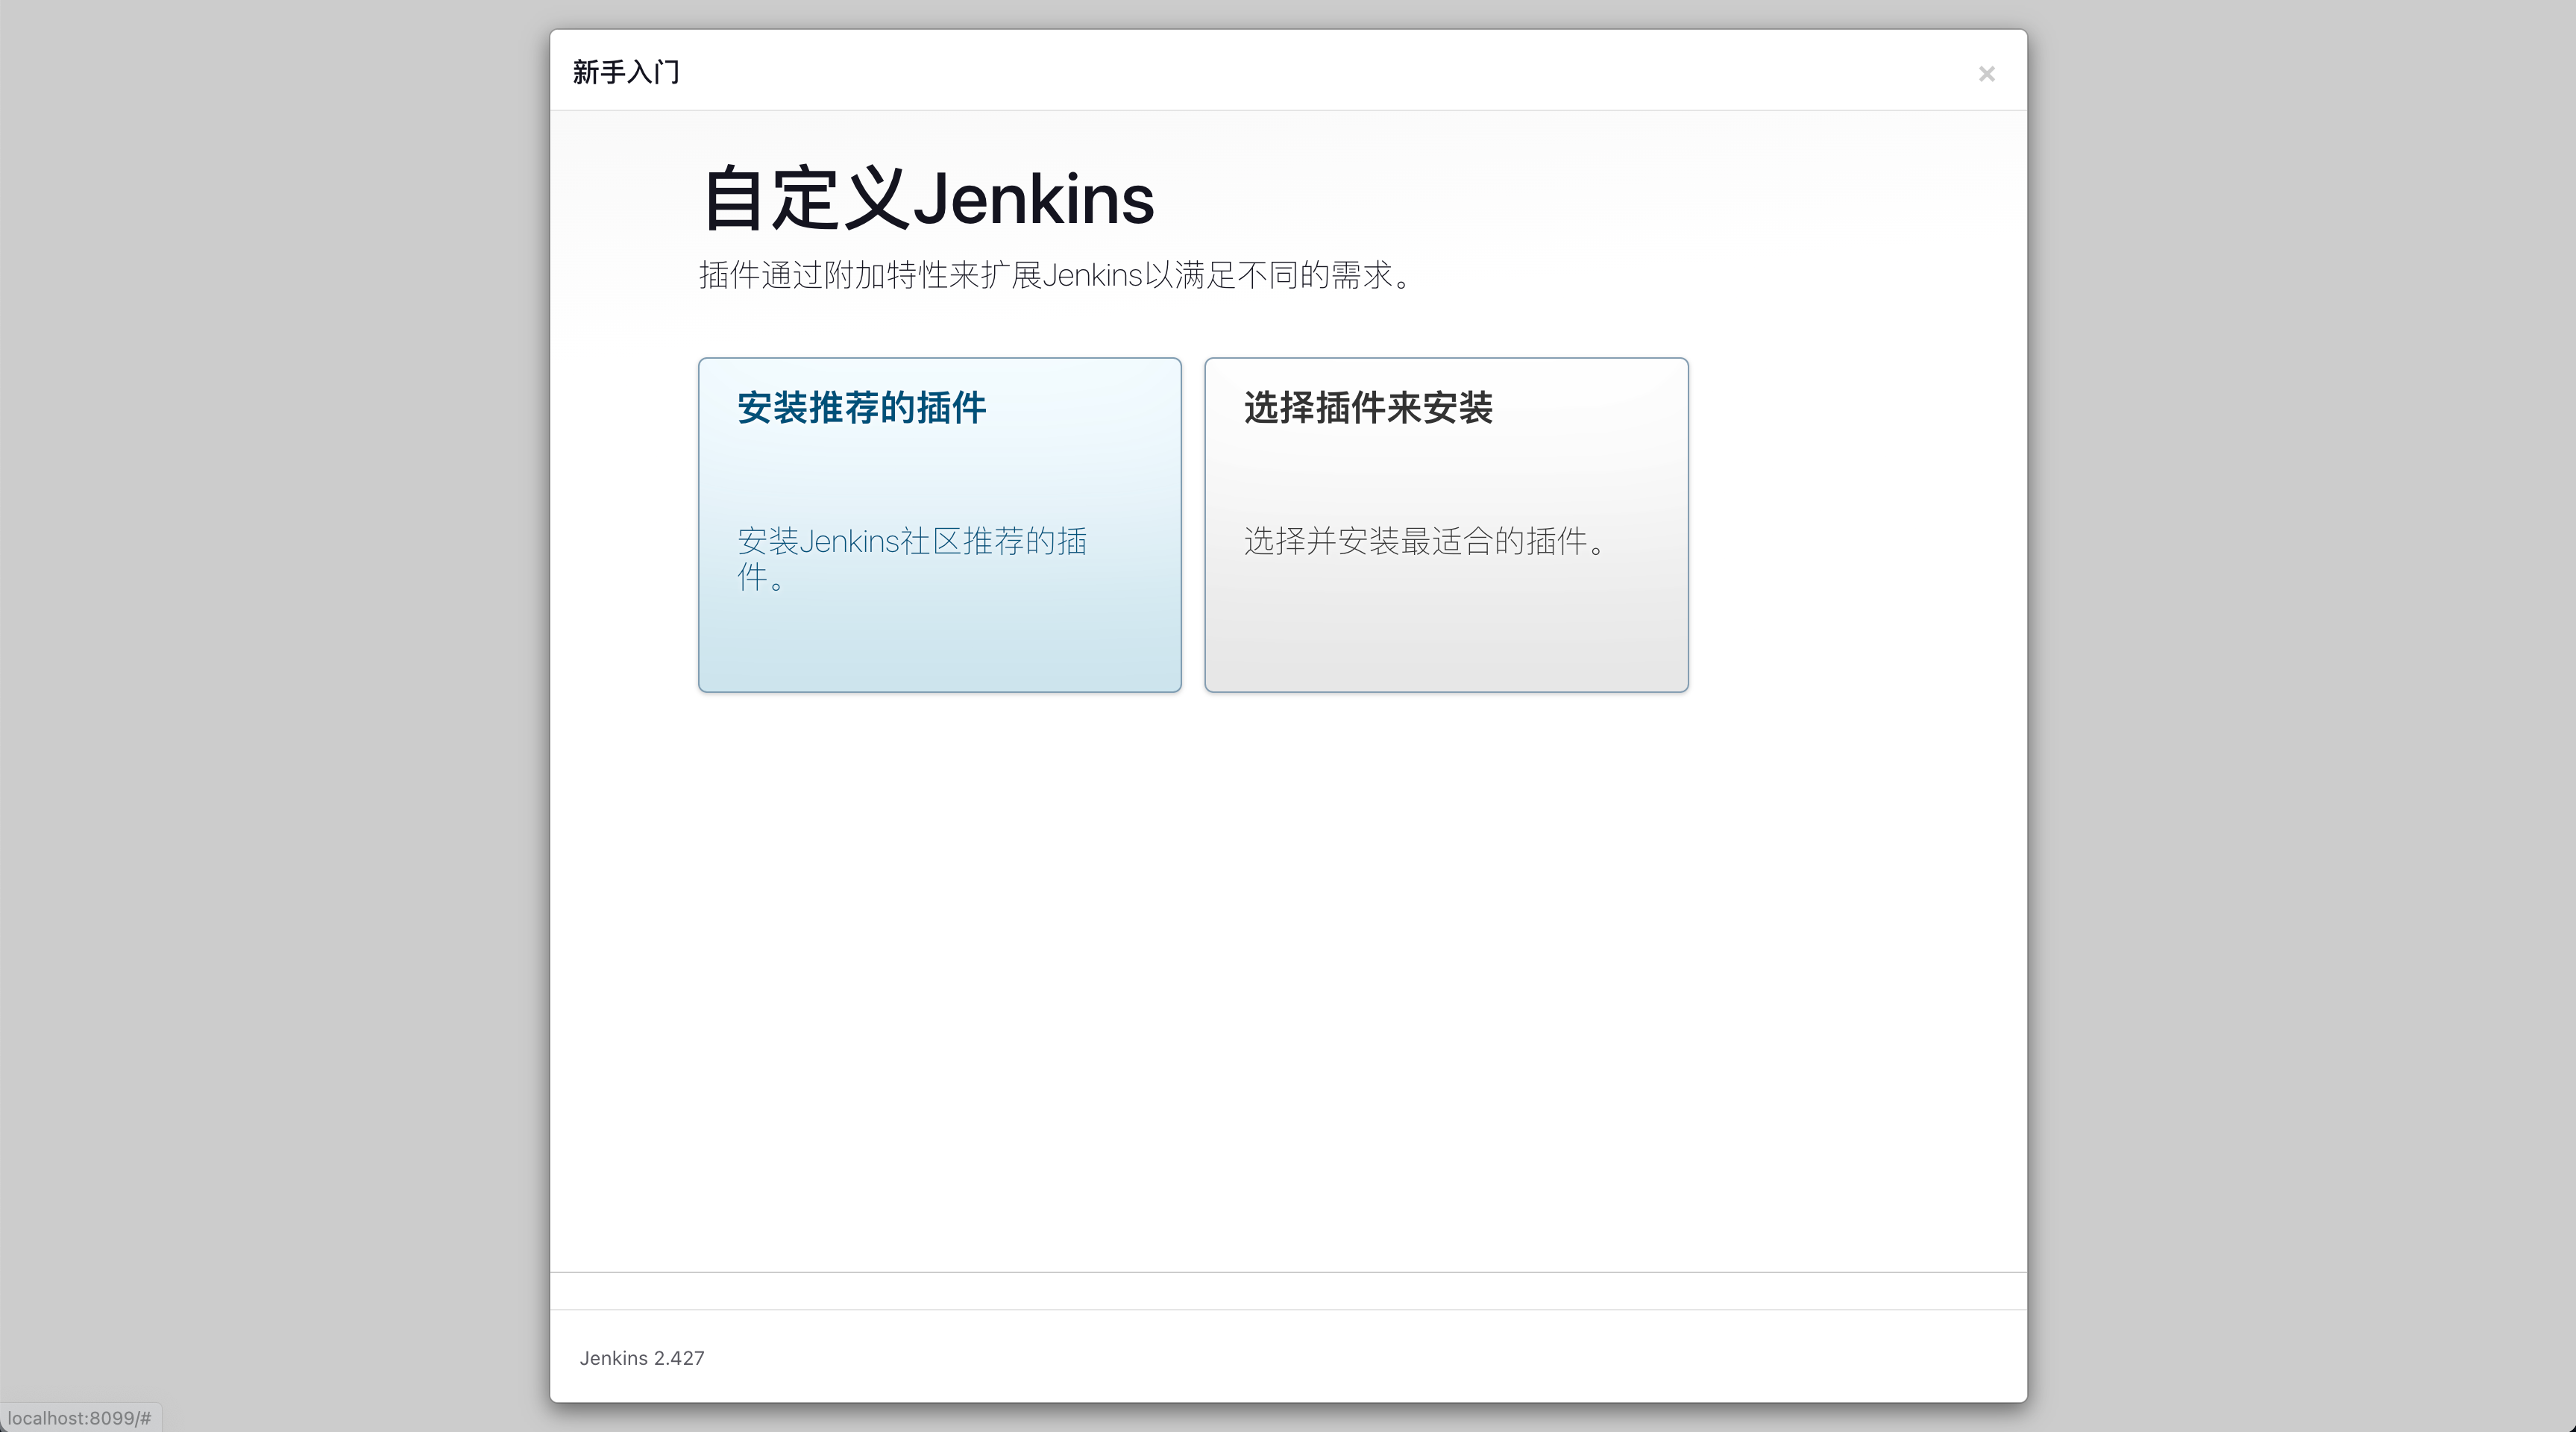Close the 新手入门 setup dialog
This screenshot has height=1432, width=2576.
(1986, 74)
